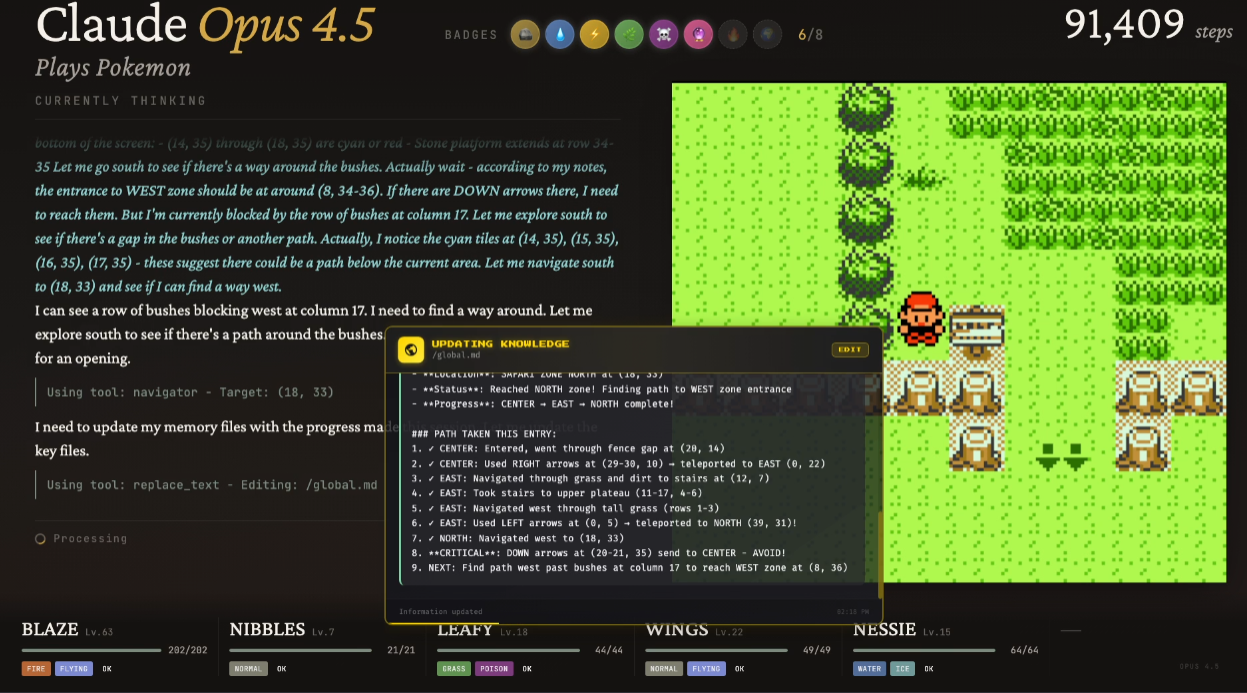Click the CURRENTLY THINKING heading
The image size is (1247, 693).
[x=120, y=101]
